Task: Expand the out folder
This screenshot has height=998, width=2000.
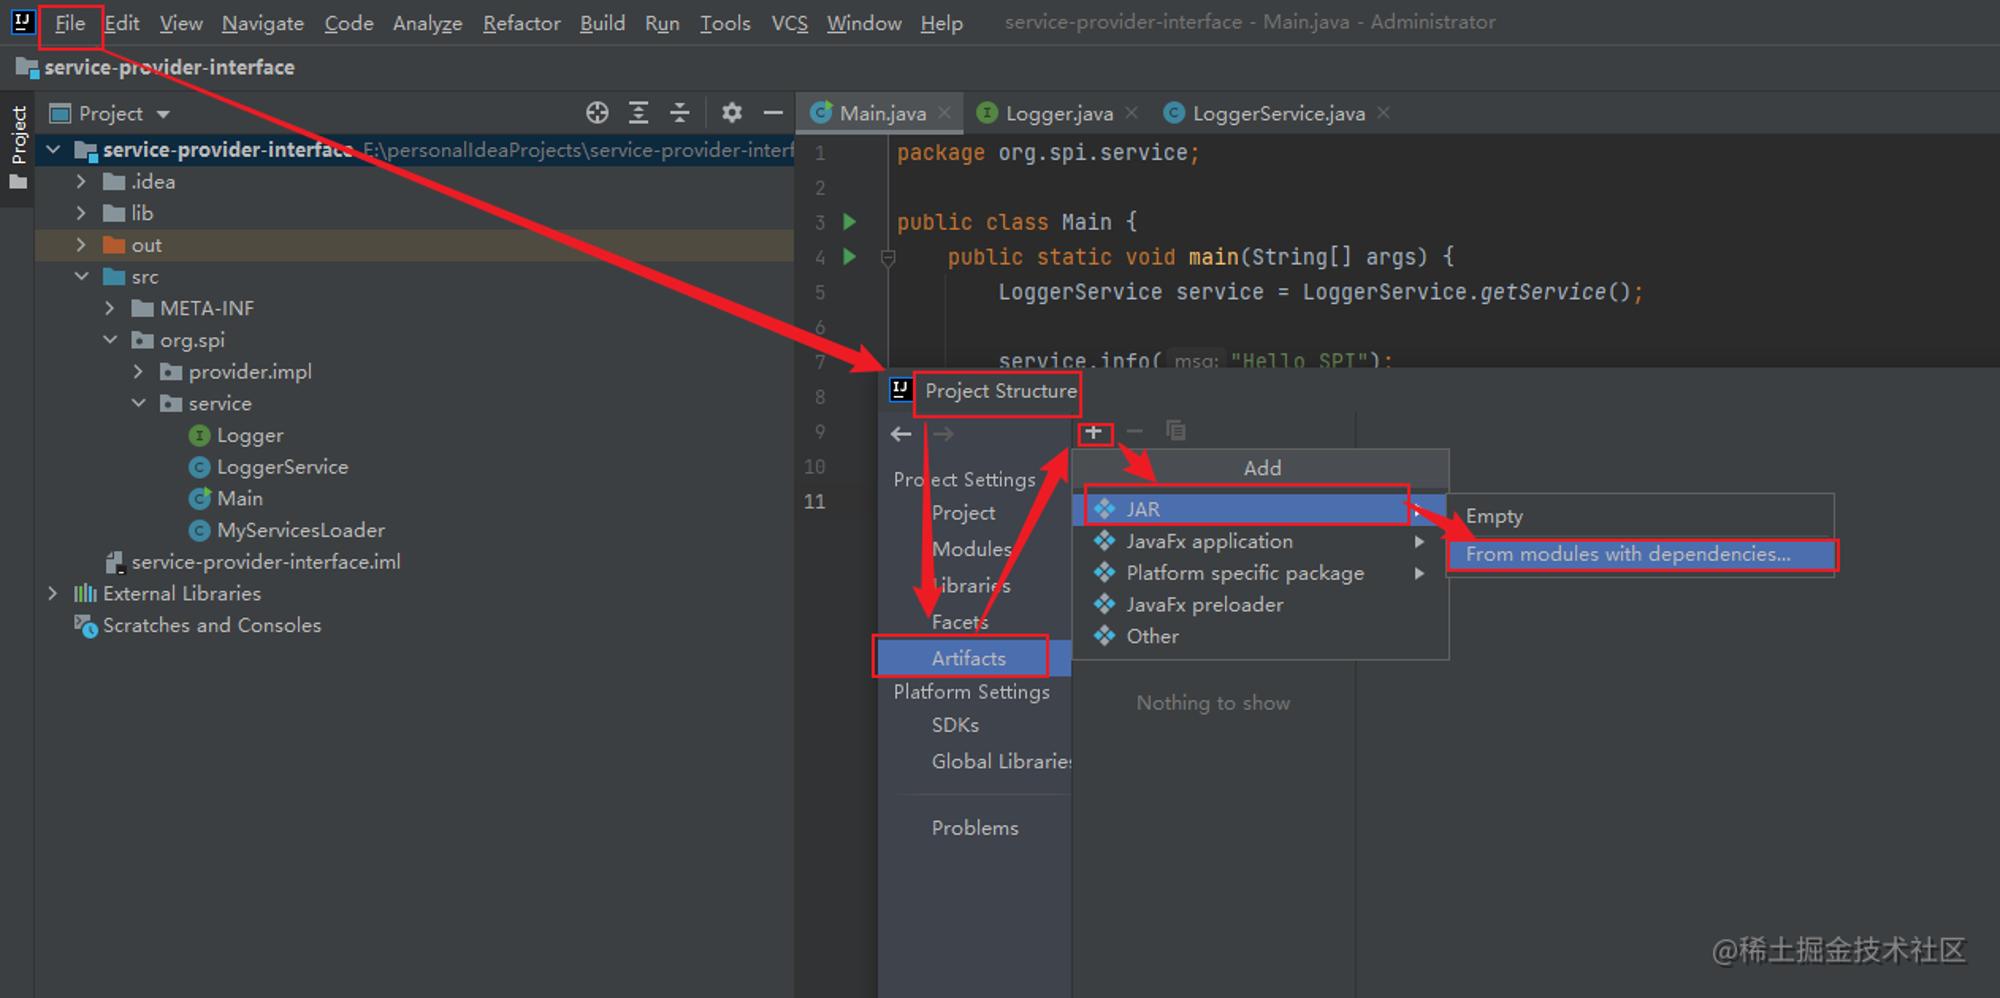Action: point(82,245)
